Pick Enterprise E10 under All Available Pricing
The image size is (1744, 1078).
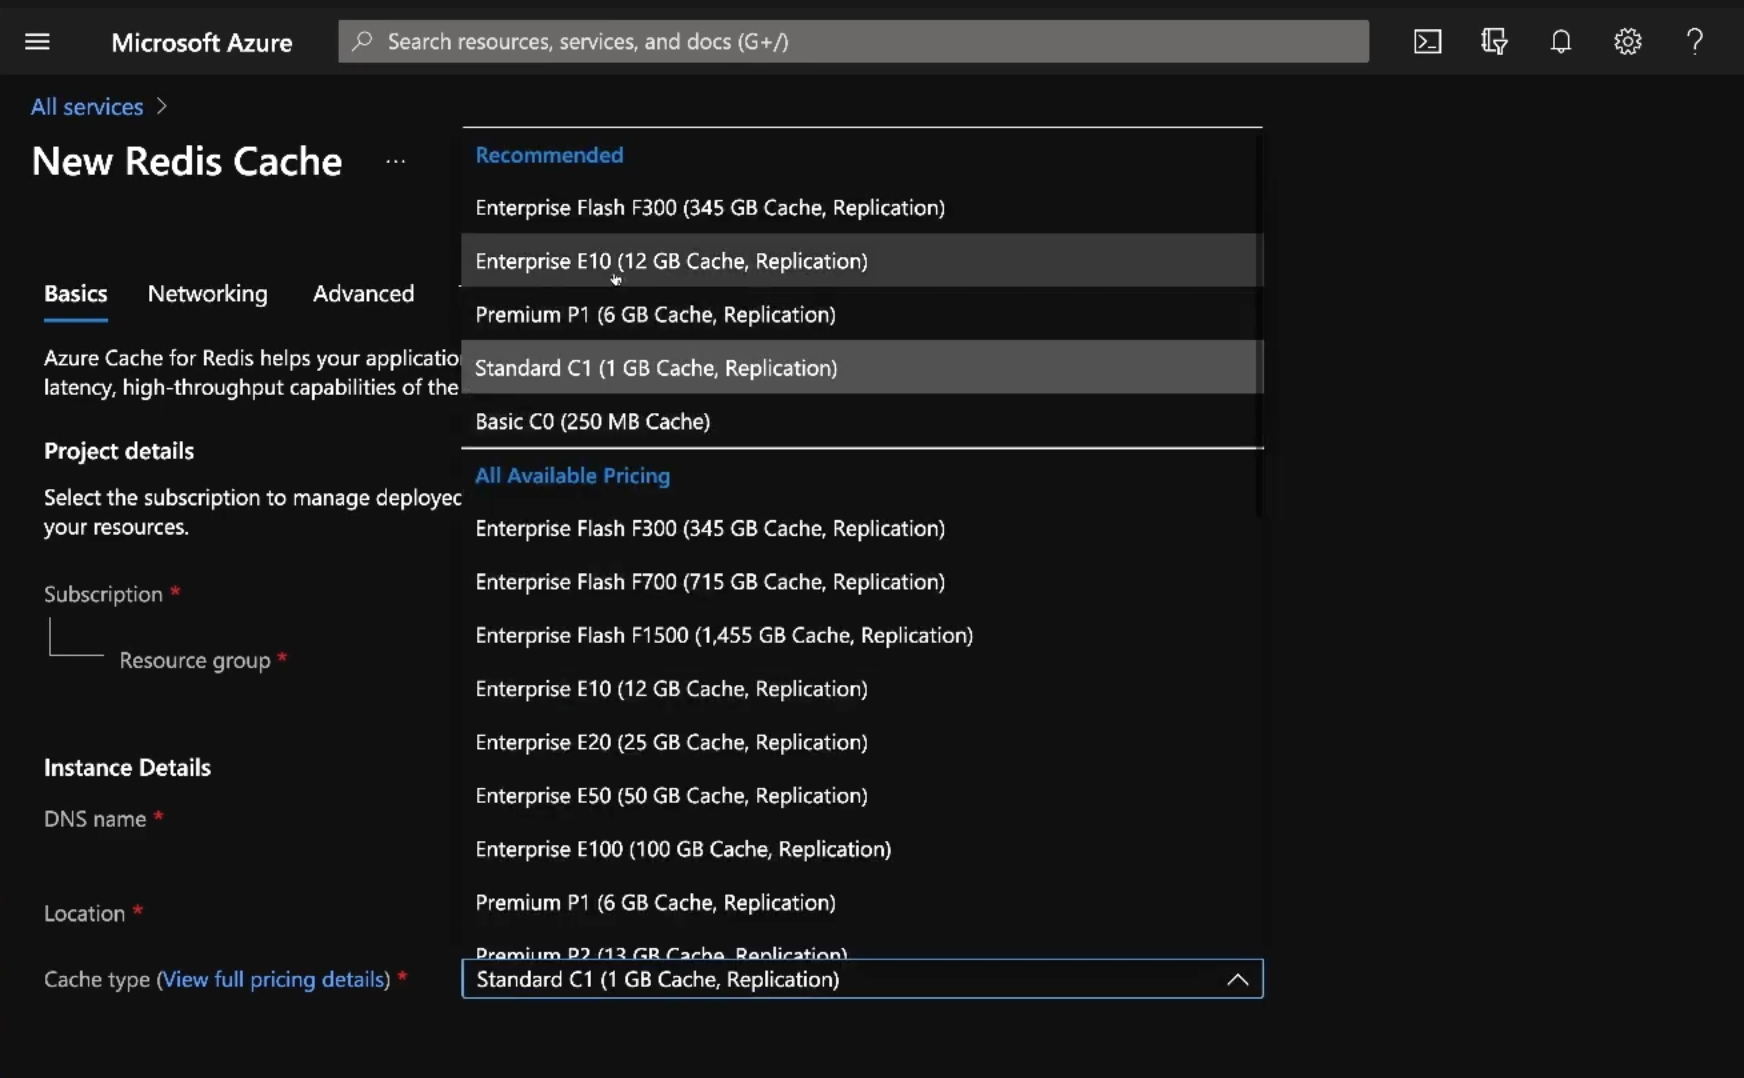click(x=862, y=688)
